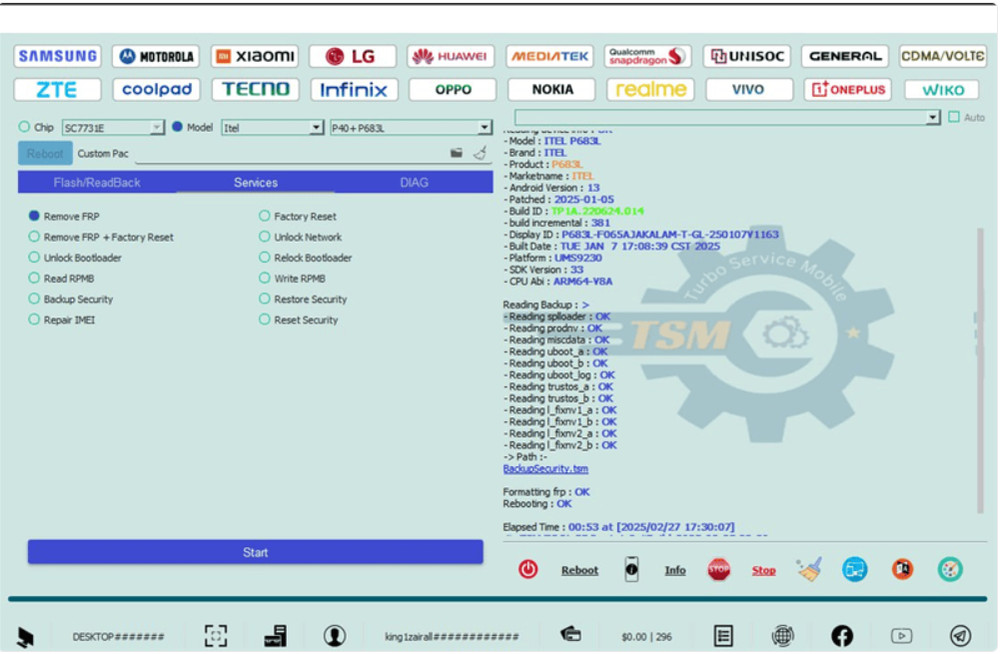Viewport: 1000px width, 654px height.
Task: Select Factory Reset in services list
Action: tap(262, 214)
